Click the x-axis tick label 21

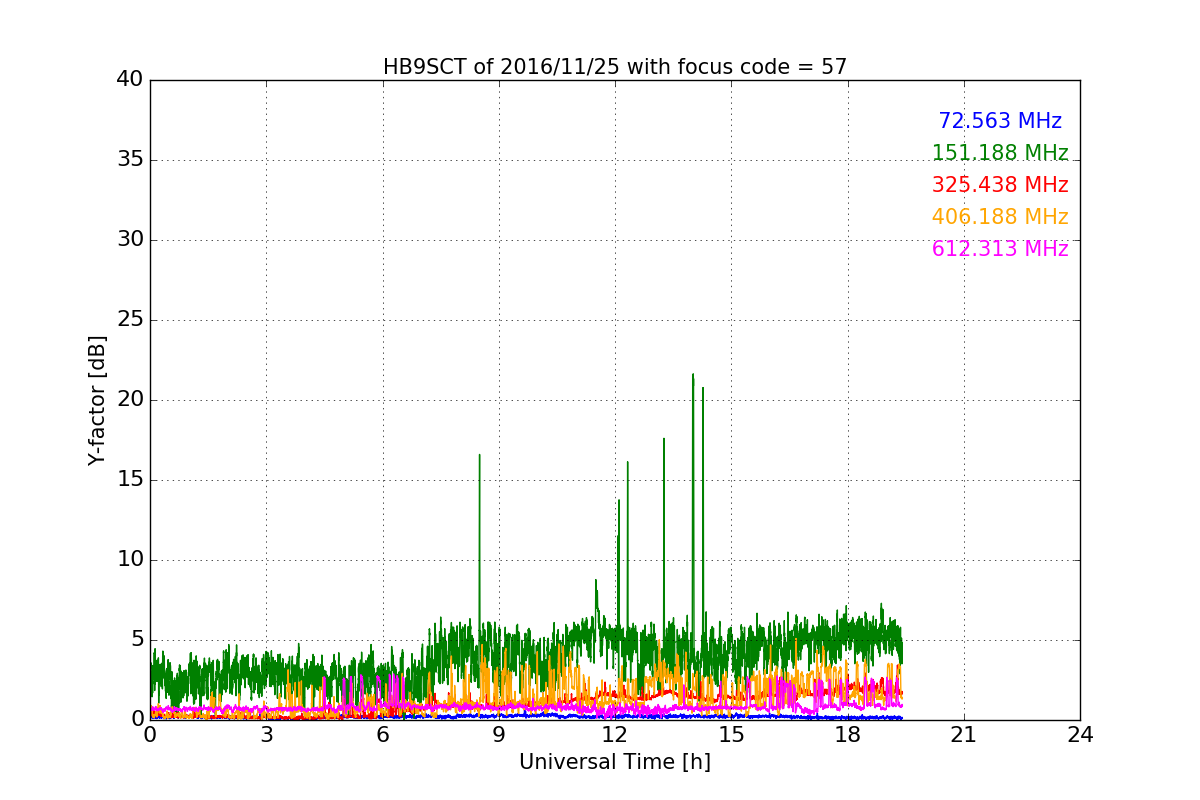coord(964,735)
